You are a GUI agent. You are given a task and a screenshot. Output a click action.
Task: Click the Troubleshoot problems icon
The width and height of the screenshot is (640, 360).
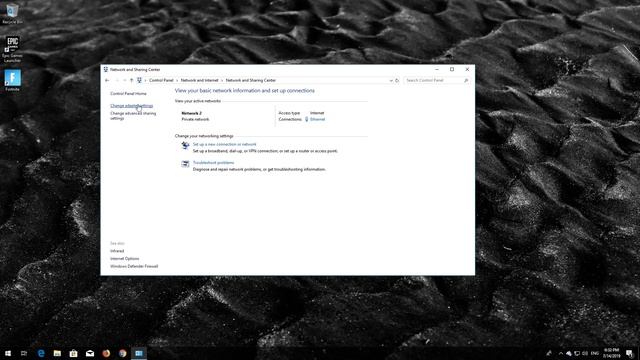(x=185, y=164)
